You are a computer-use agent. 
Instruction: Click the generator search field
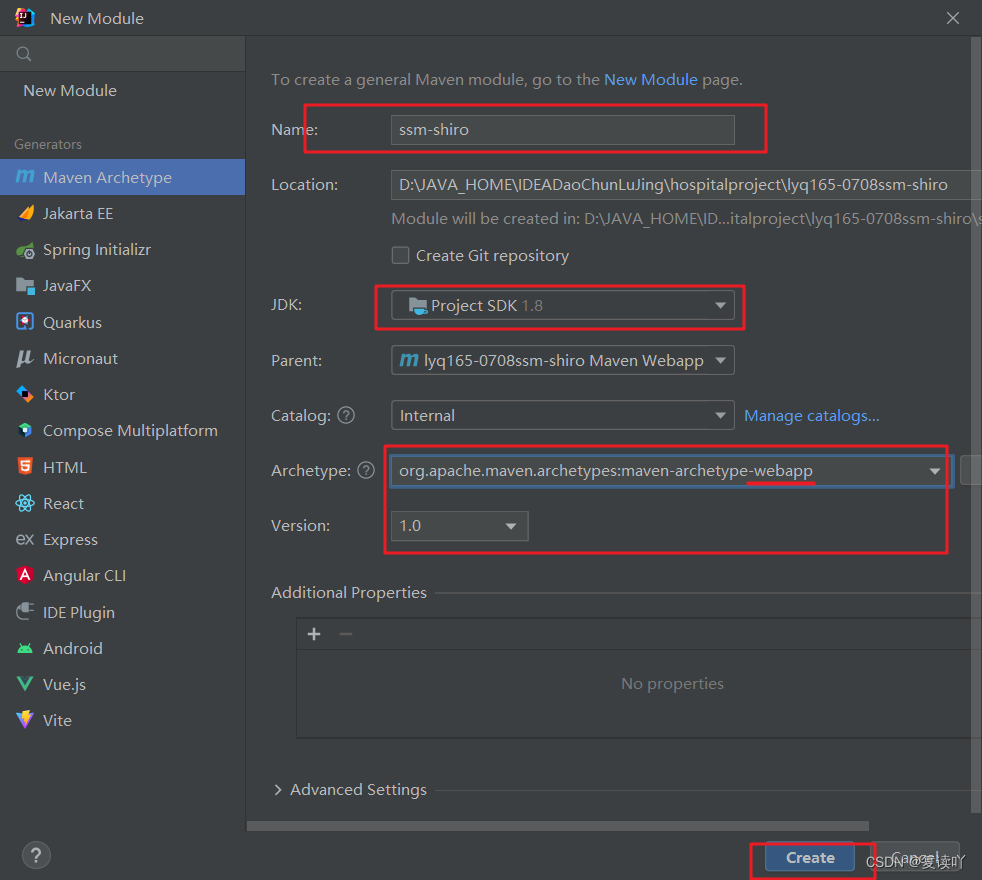click(123, 54)
